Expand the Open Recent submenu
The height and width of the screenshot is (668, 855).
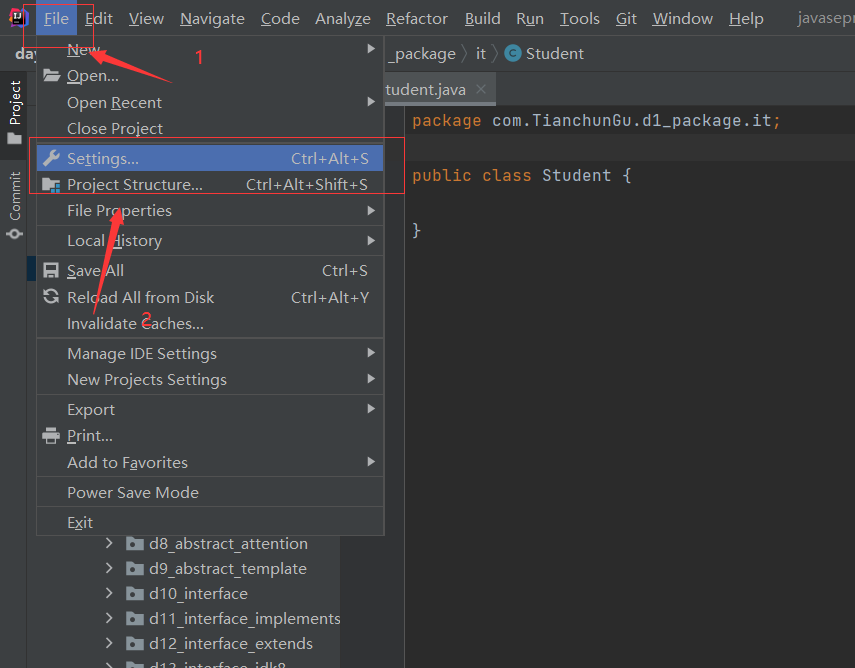210,103
